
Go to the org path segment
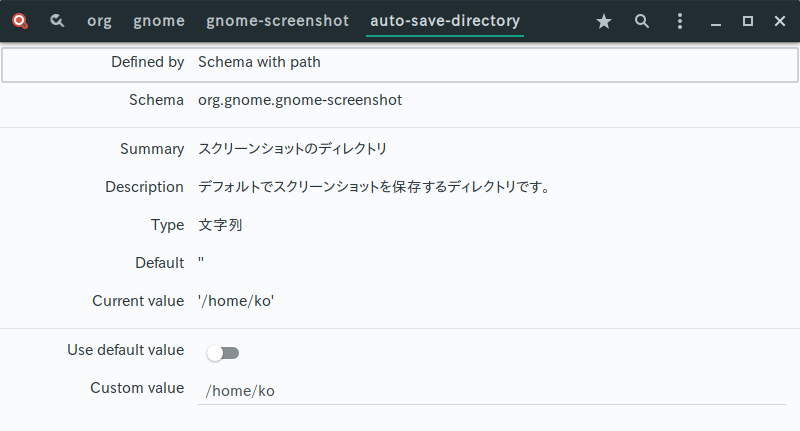pyautogui.click(x=99, y=21)
